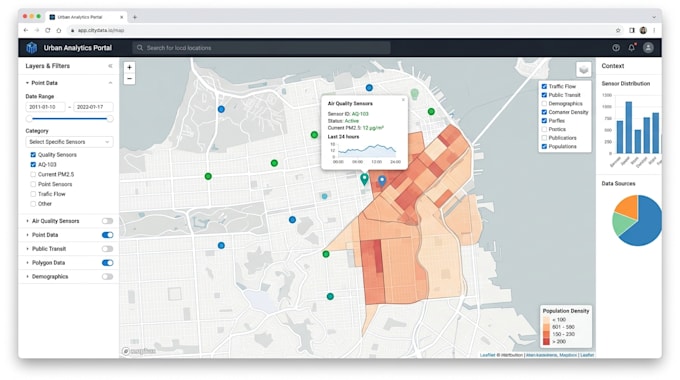
Task: Check the Point Sensors checkbox
Action: [33, 184]
